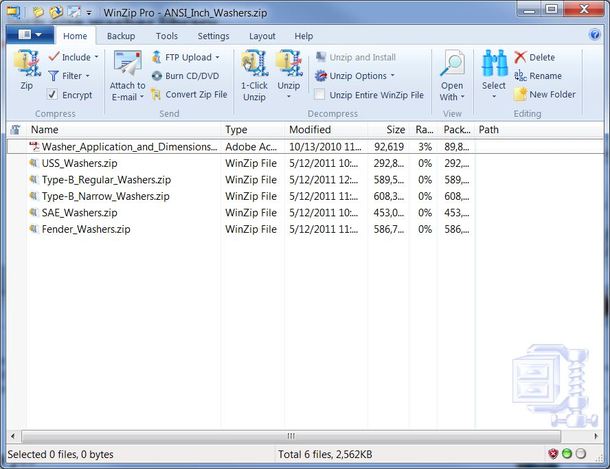The height and width of the screenshot is (469, 610).
Task: Open the Tools ribbon tab
Action: [x=167, y=36]
